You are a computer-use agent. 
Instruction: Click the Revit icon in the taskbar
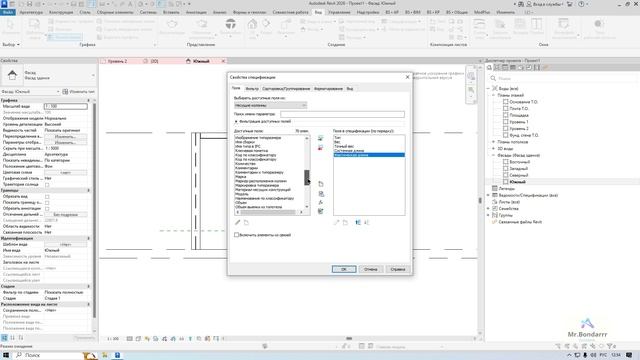point(117,355)
